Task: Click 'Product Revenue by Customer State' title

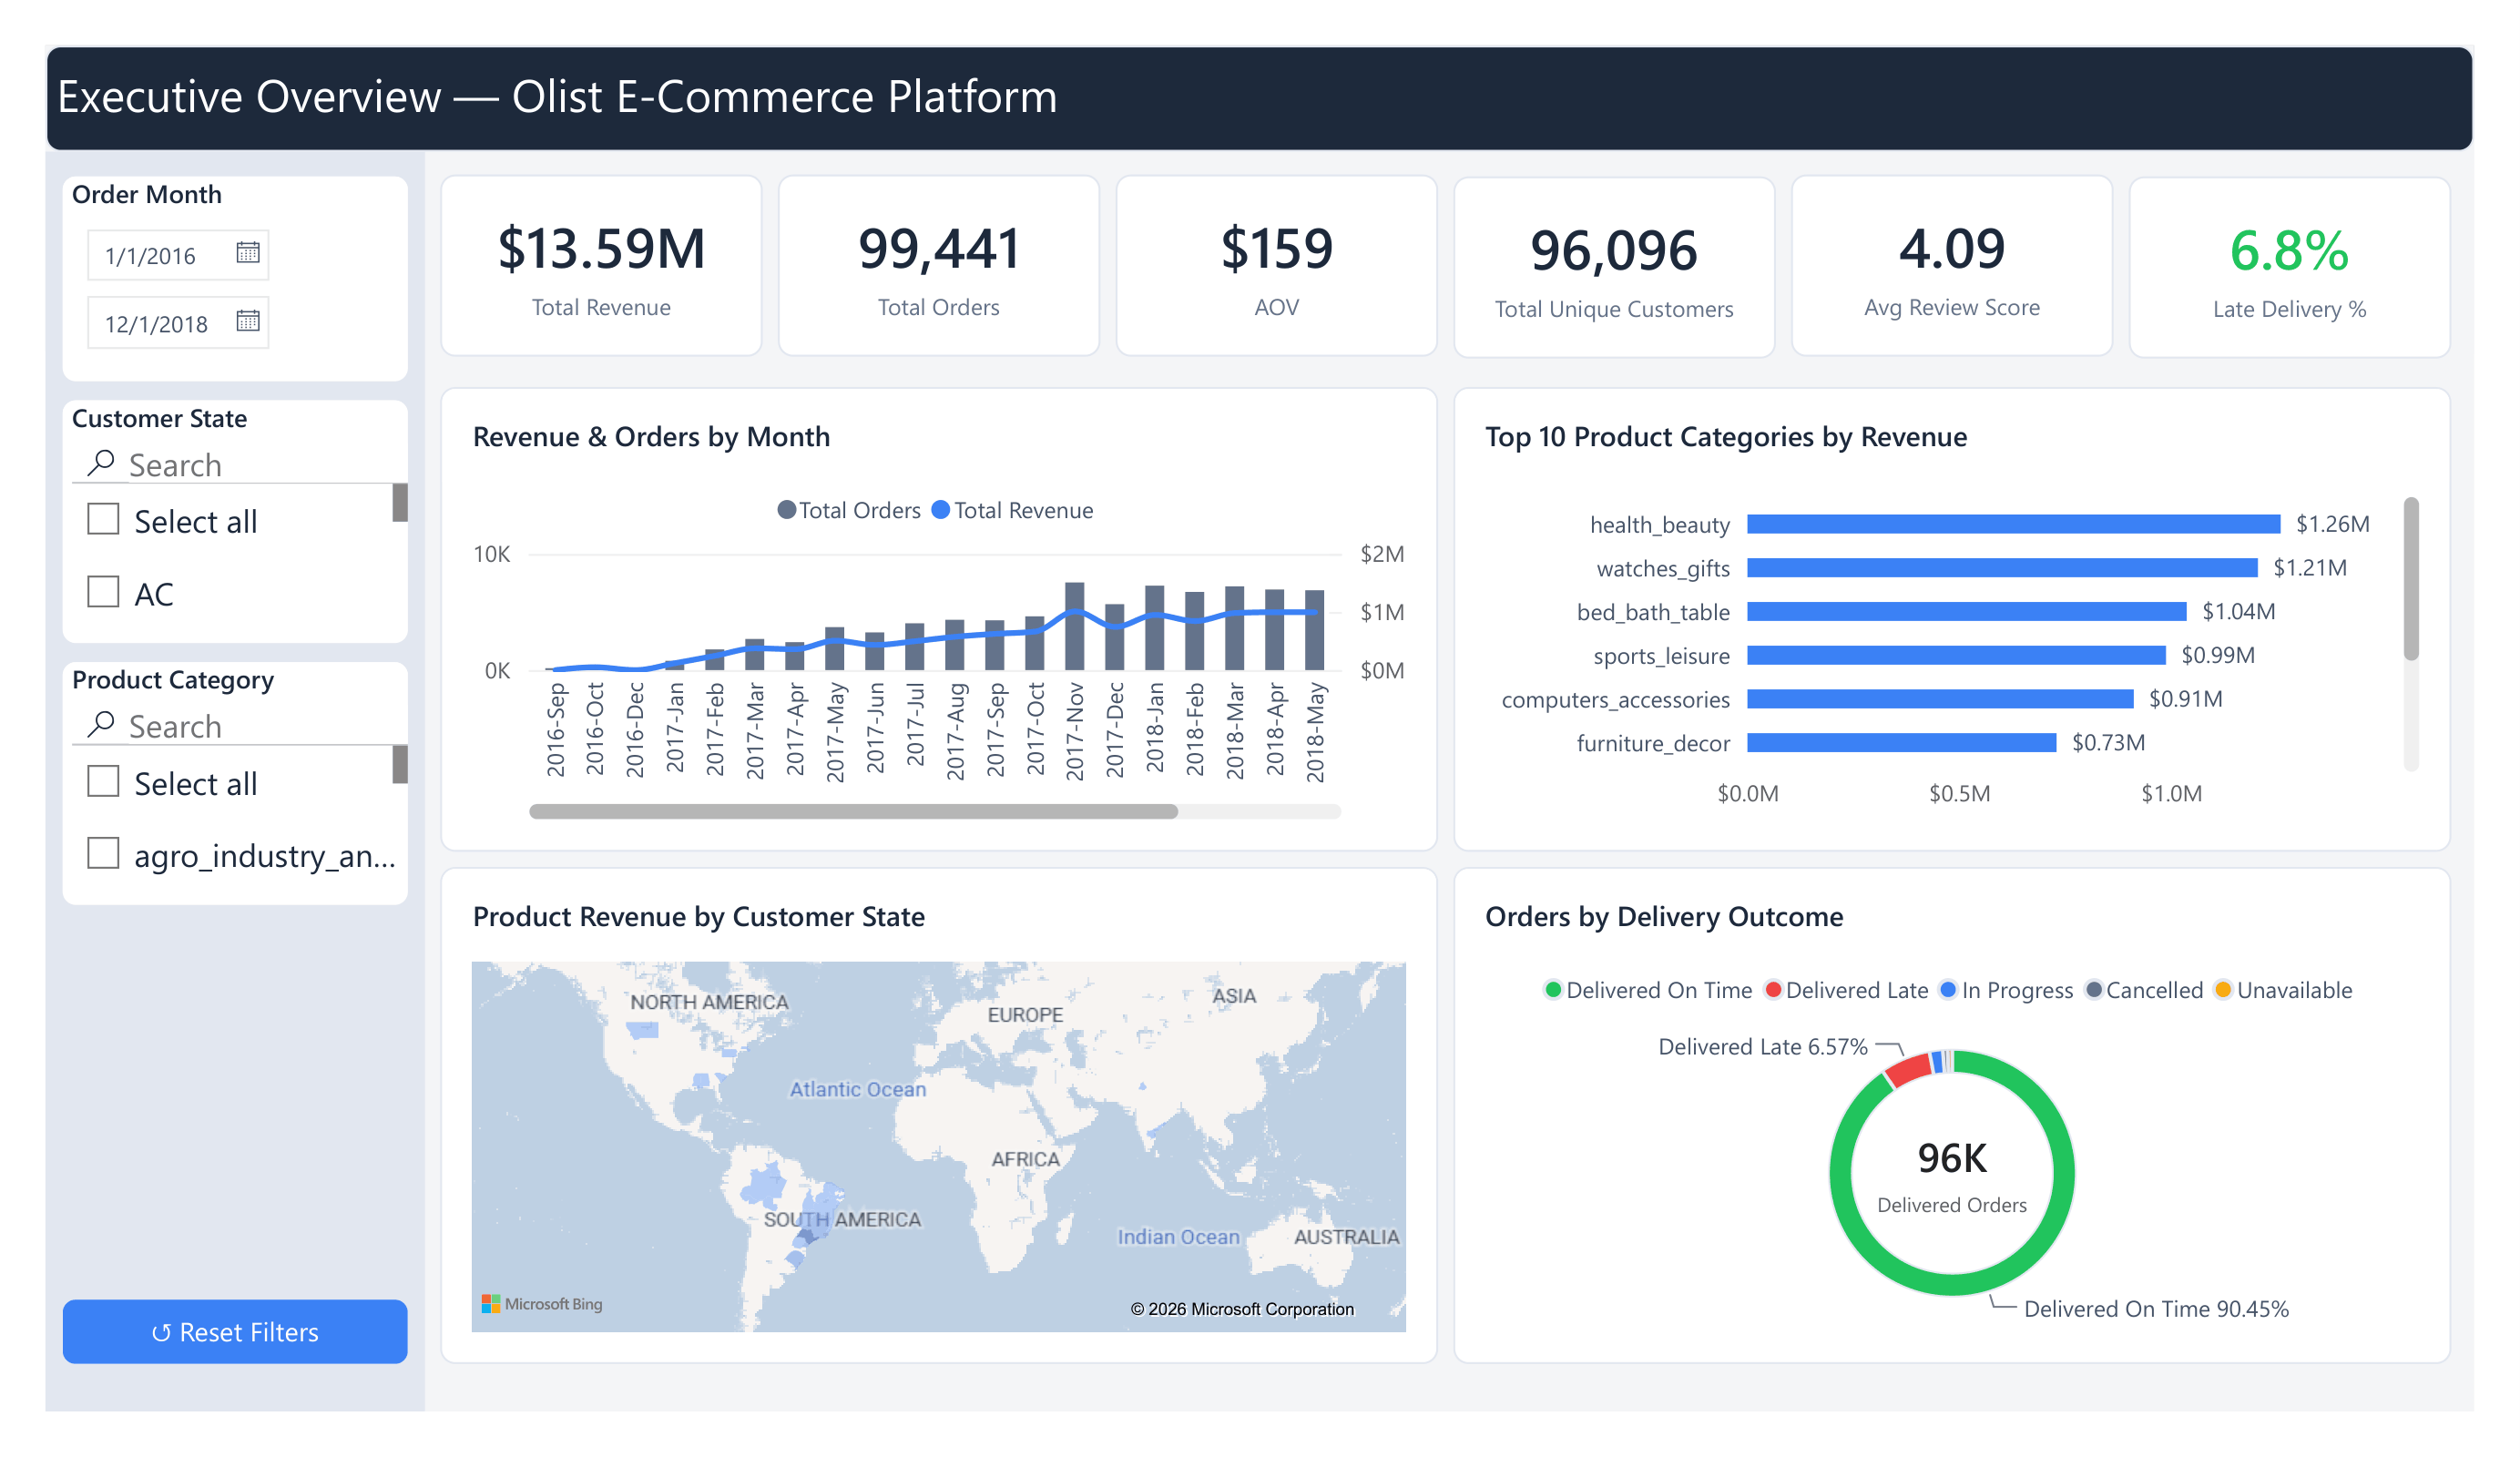Action: click(699, 917)
